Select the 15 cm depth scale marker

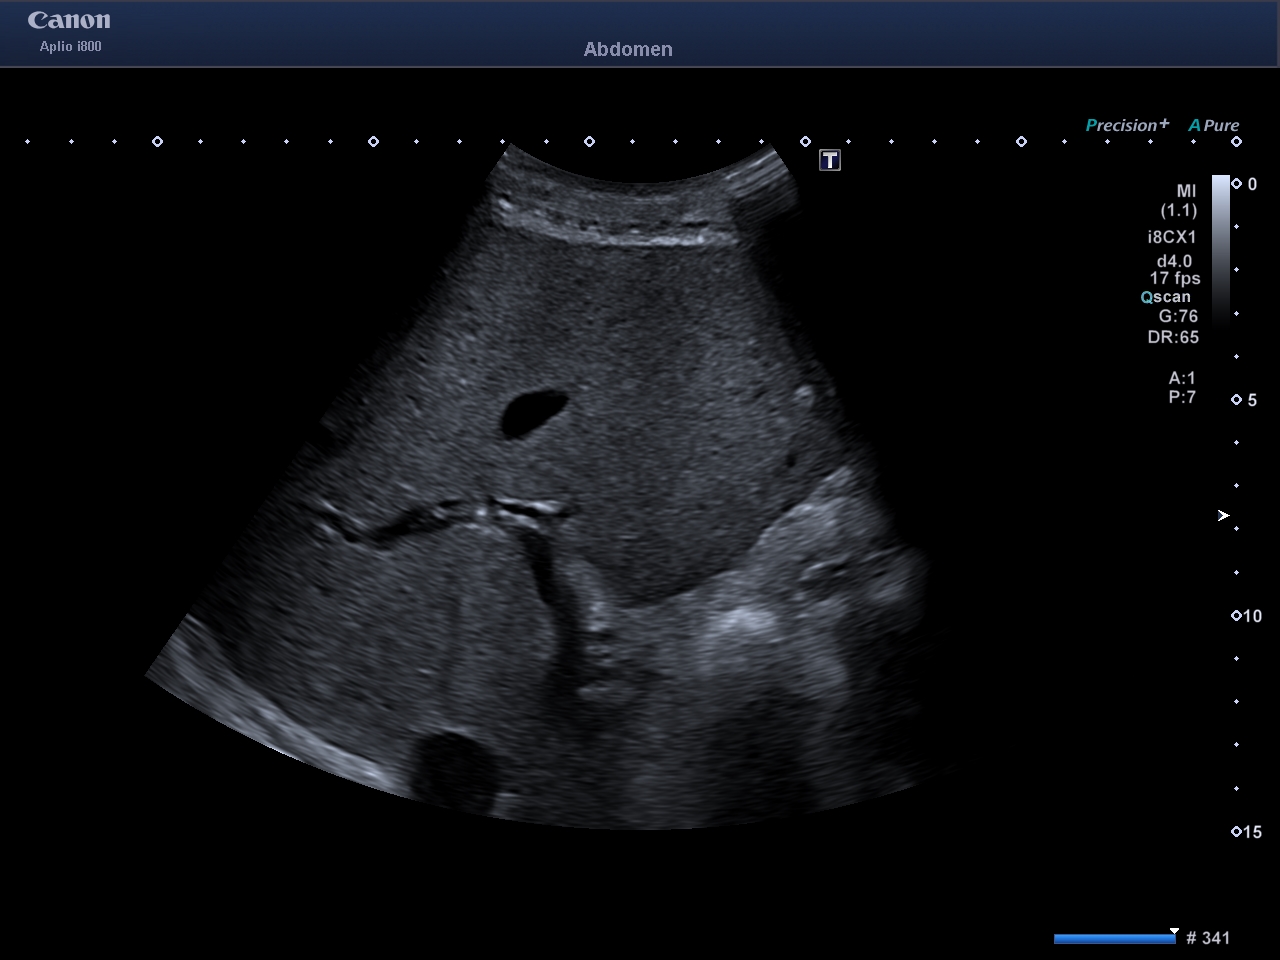(1247, 832)
